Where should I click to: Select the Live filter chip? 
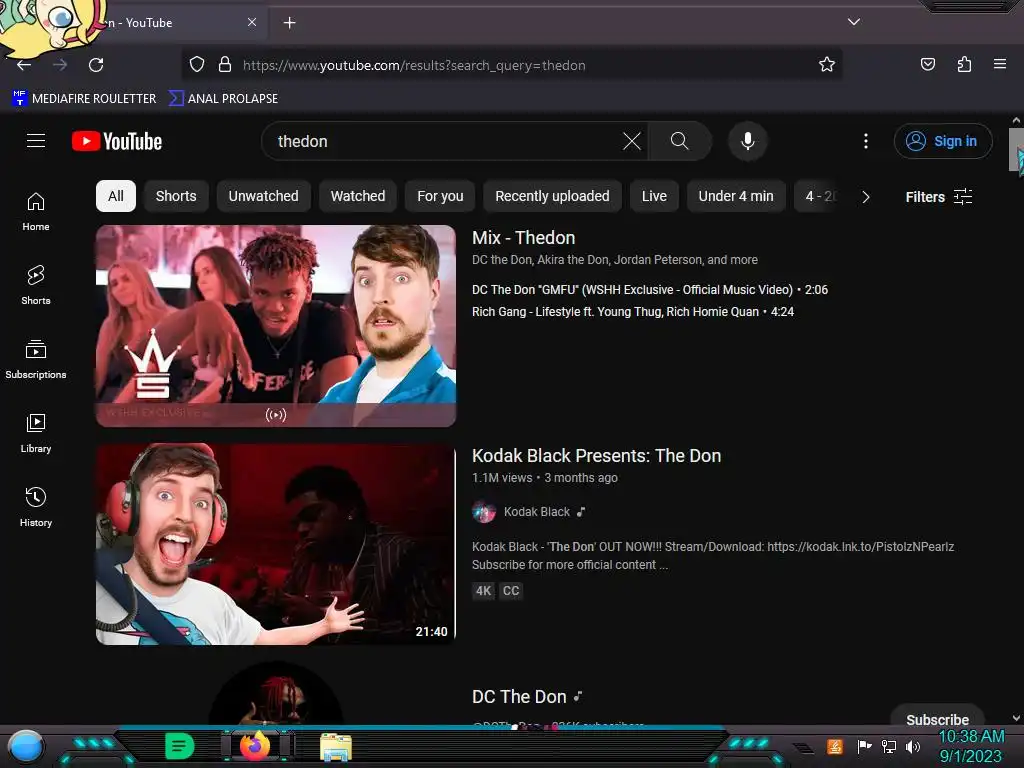click(x=654, y=196)
